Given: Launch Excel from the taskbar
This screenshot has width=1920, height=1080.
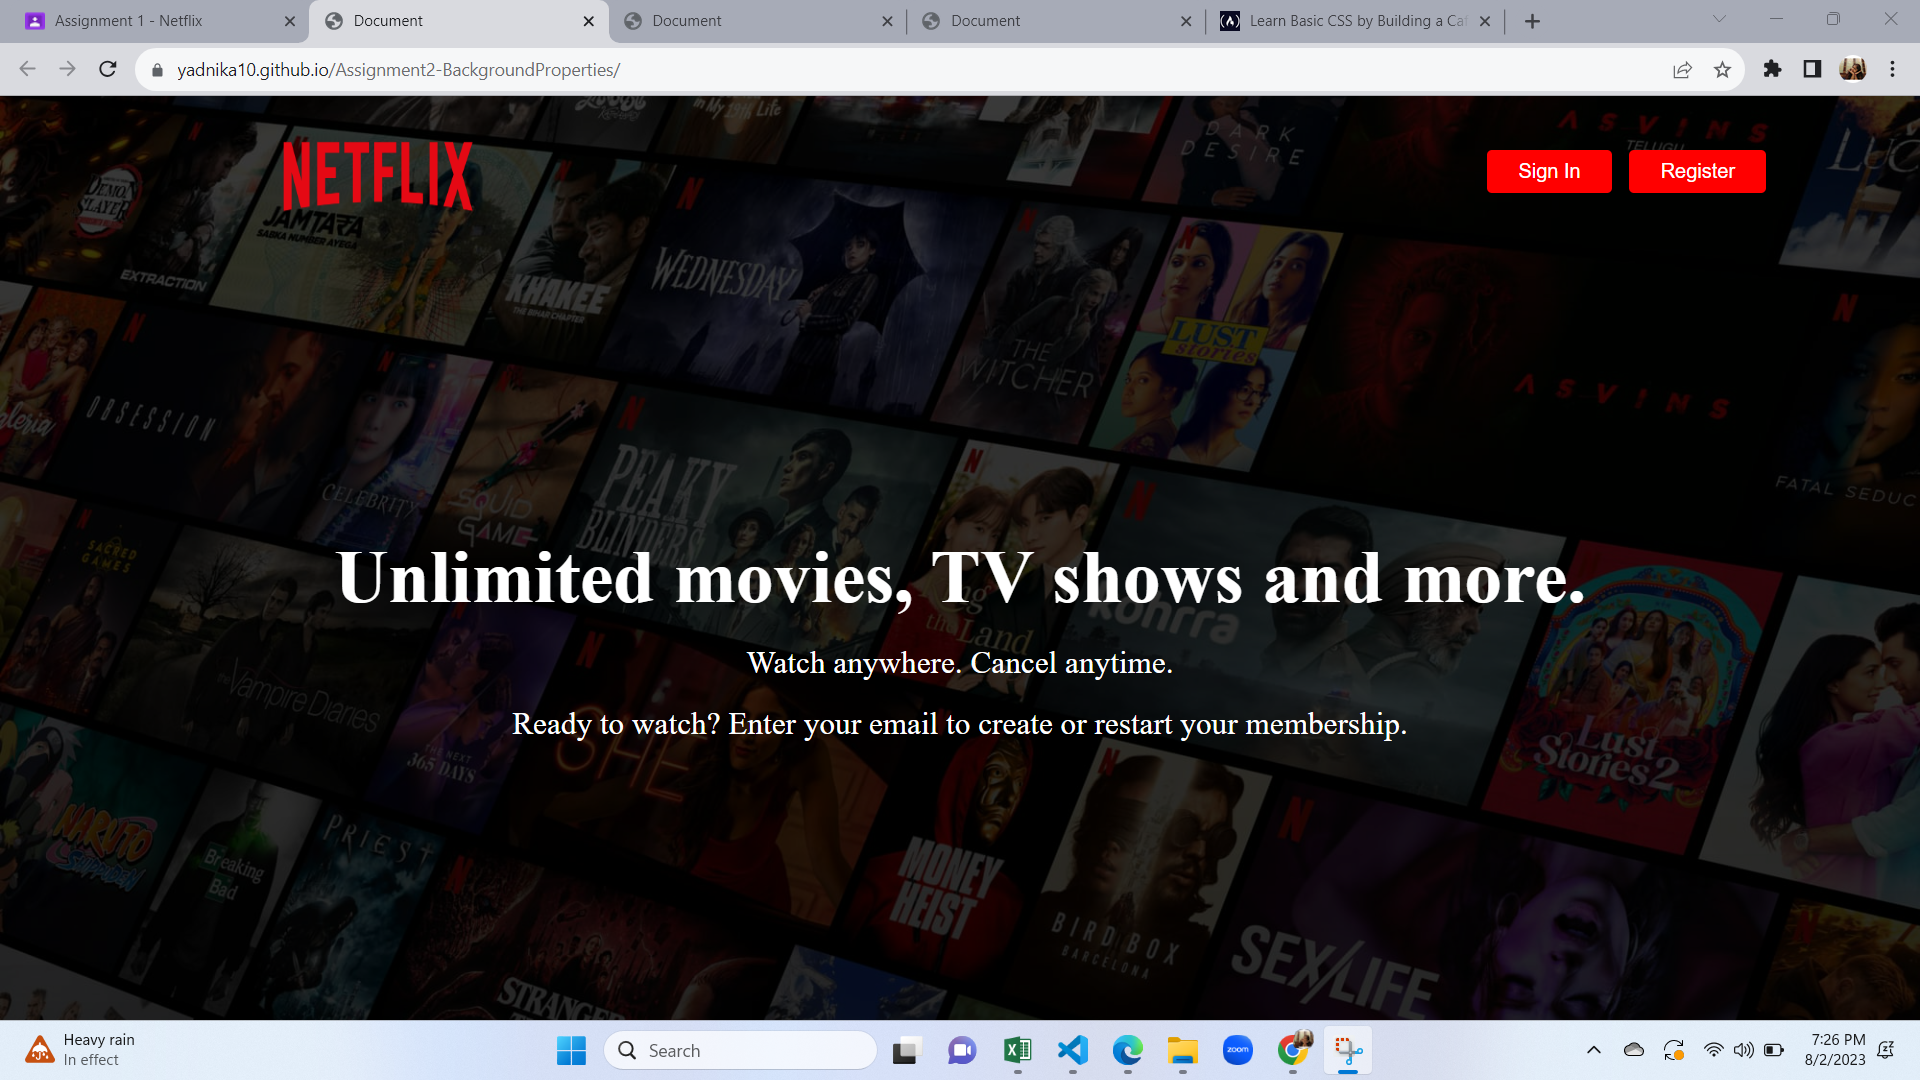Looking at the screenshot, I should tap(1017, 1050).
